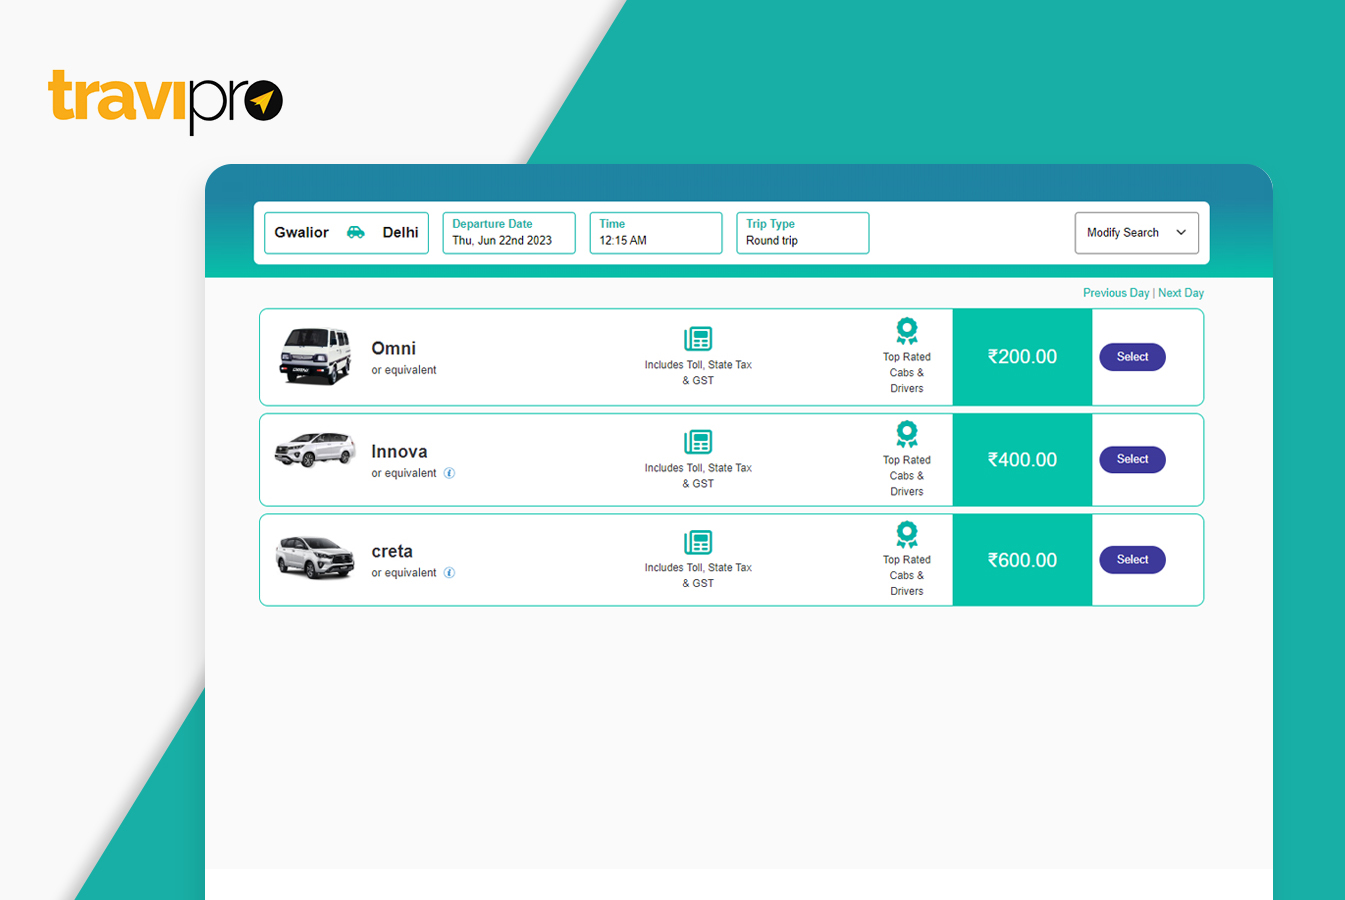The width and height of the screenshot is (1345, 900).
Task: Click the Omni car name
Action: point(394,348)
